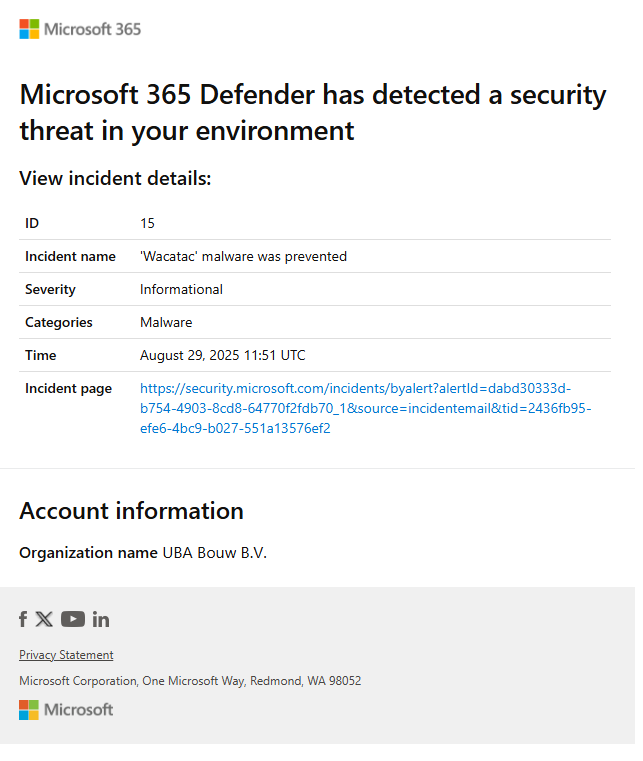This screenshot has height=761, width=643.
Task: Click the Account information heading
Action: (132, 511)
